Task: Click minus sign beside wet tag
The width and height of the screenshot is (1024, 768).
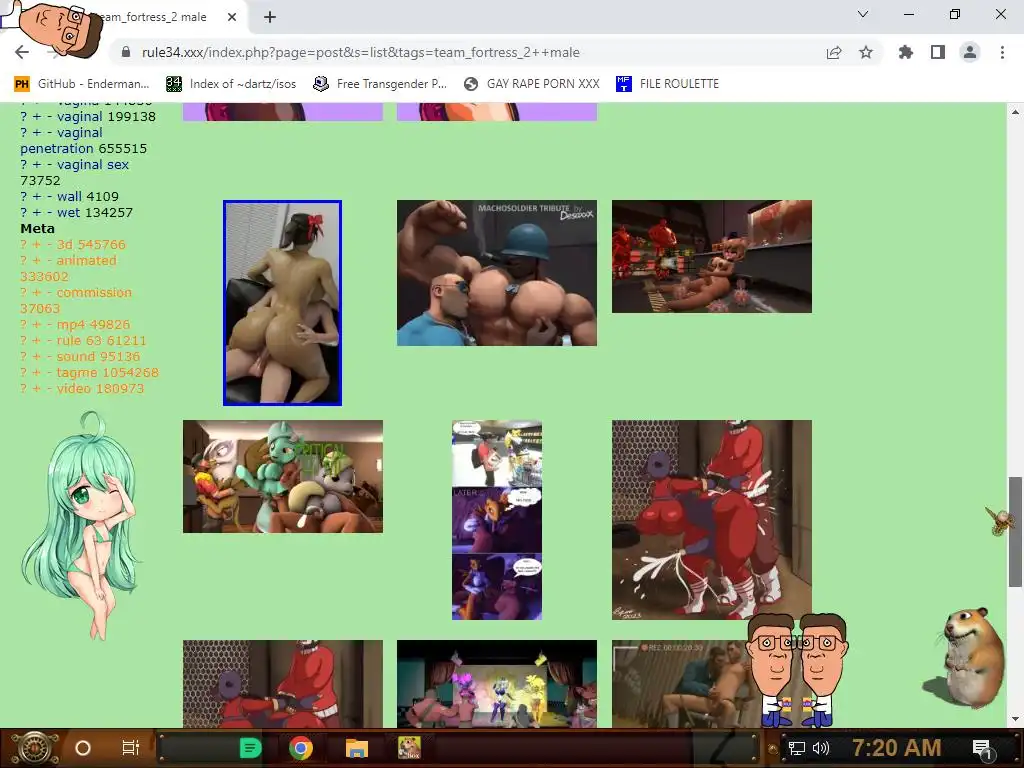Action: point(49,212)
